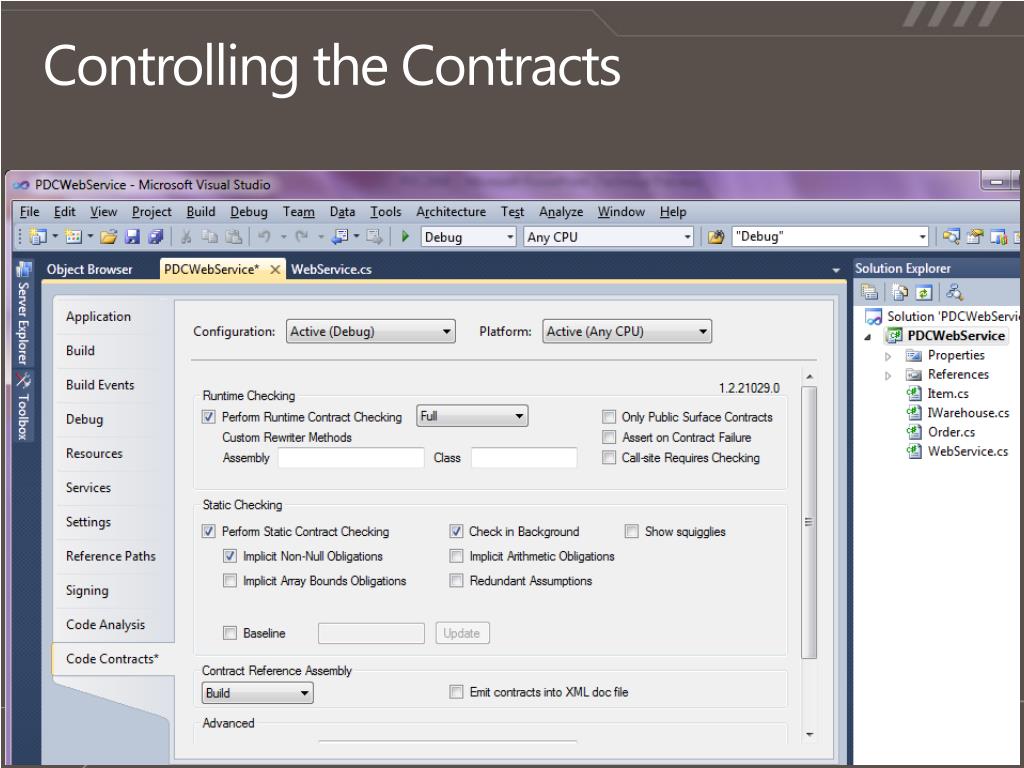Screen dimensions: 1024x768
Task: Click the Refresh icon in Solution Explorer
Action: click(x=923, y=292)
